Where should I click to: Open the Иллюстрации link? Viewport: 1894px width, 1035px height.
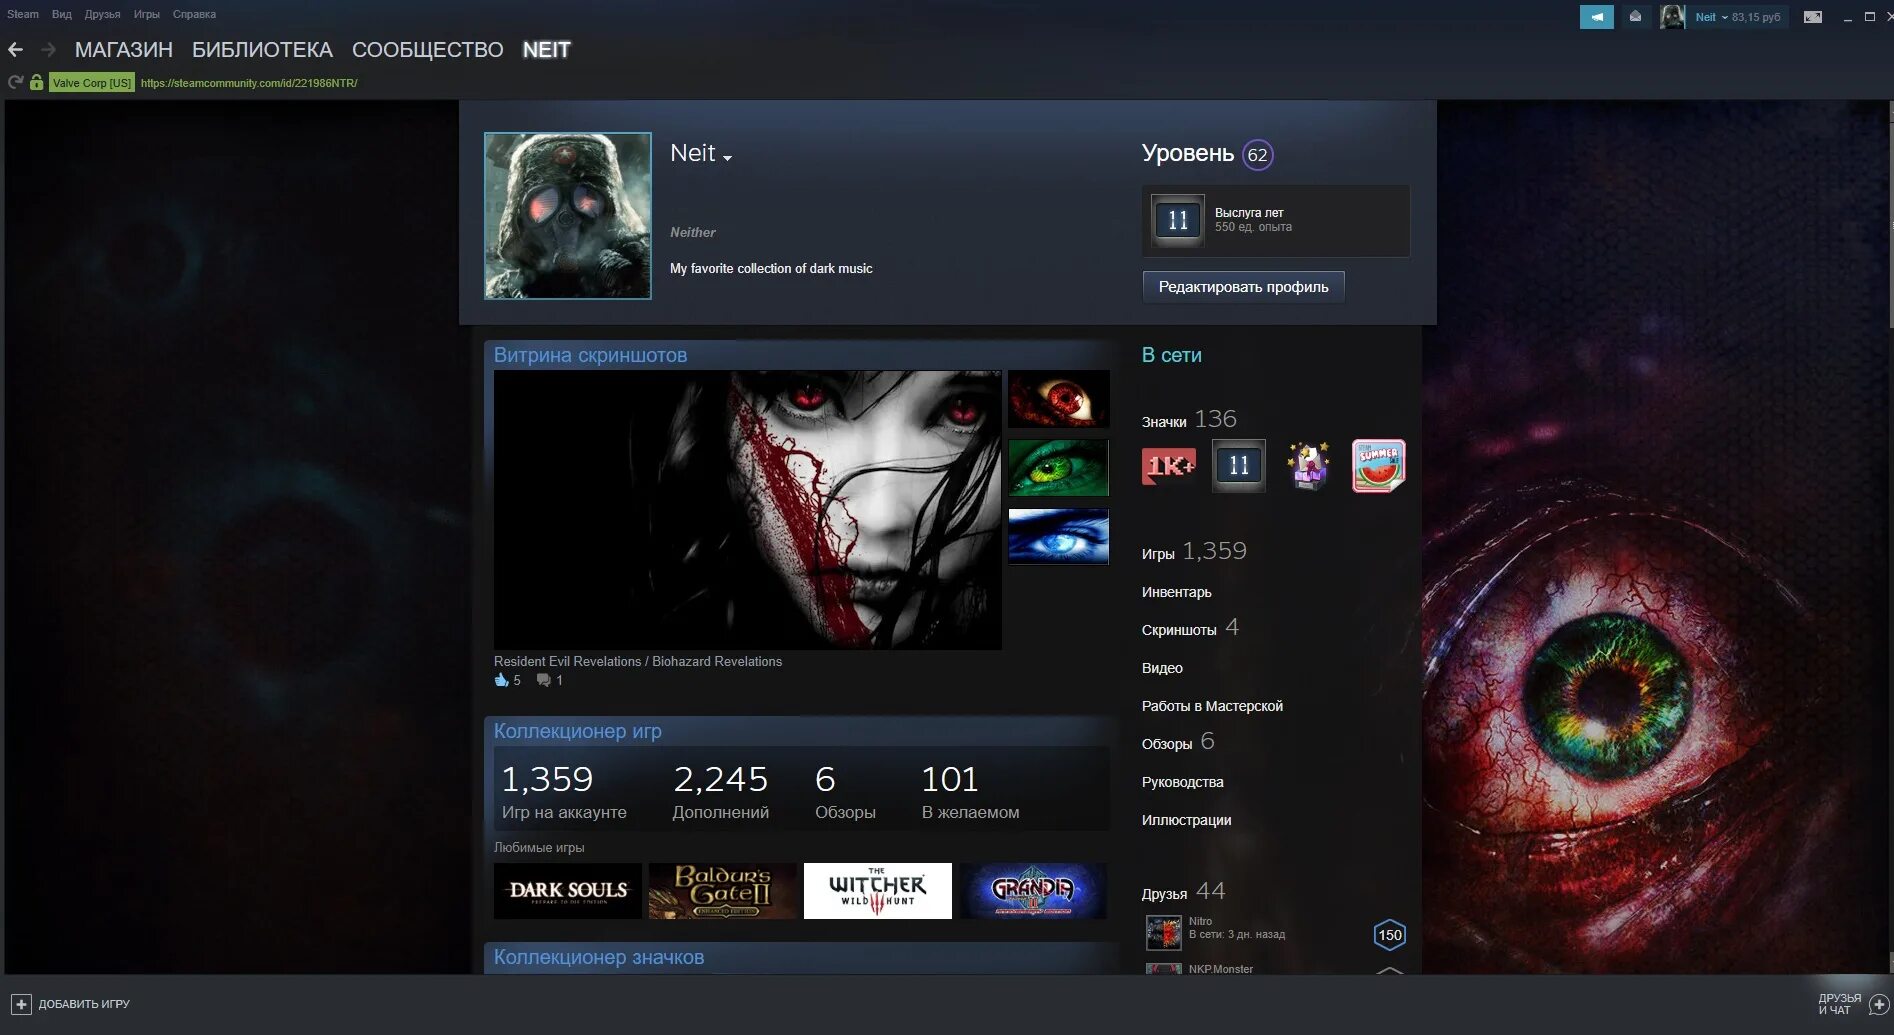(x=1187, y=820)
